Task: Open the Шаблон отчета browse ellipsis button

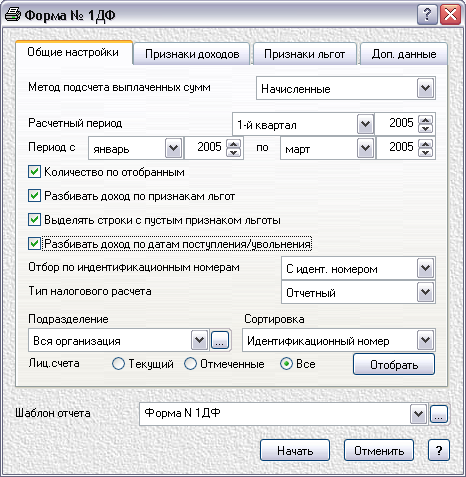Action: coord(439,414)
